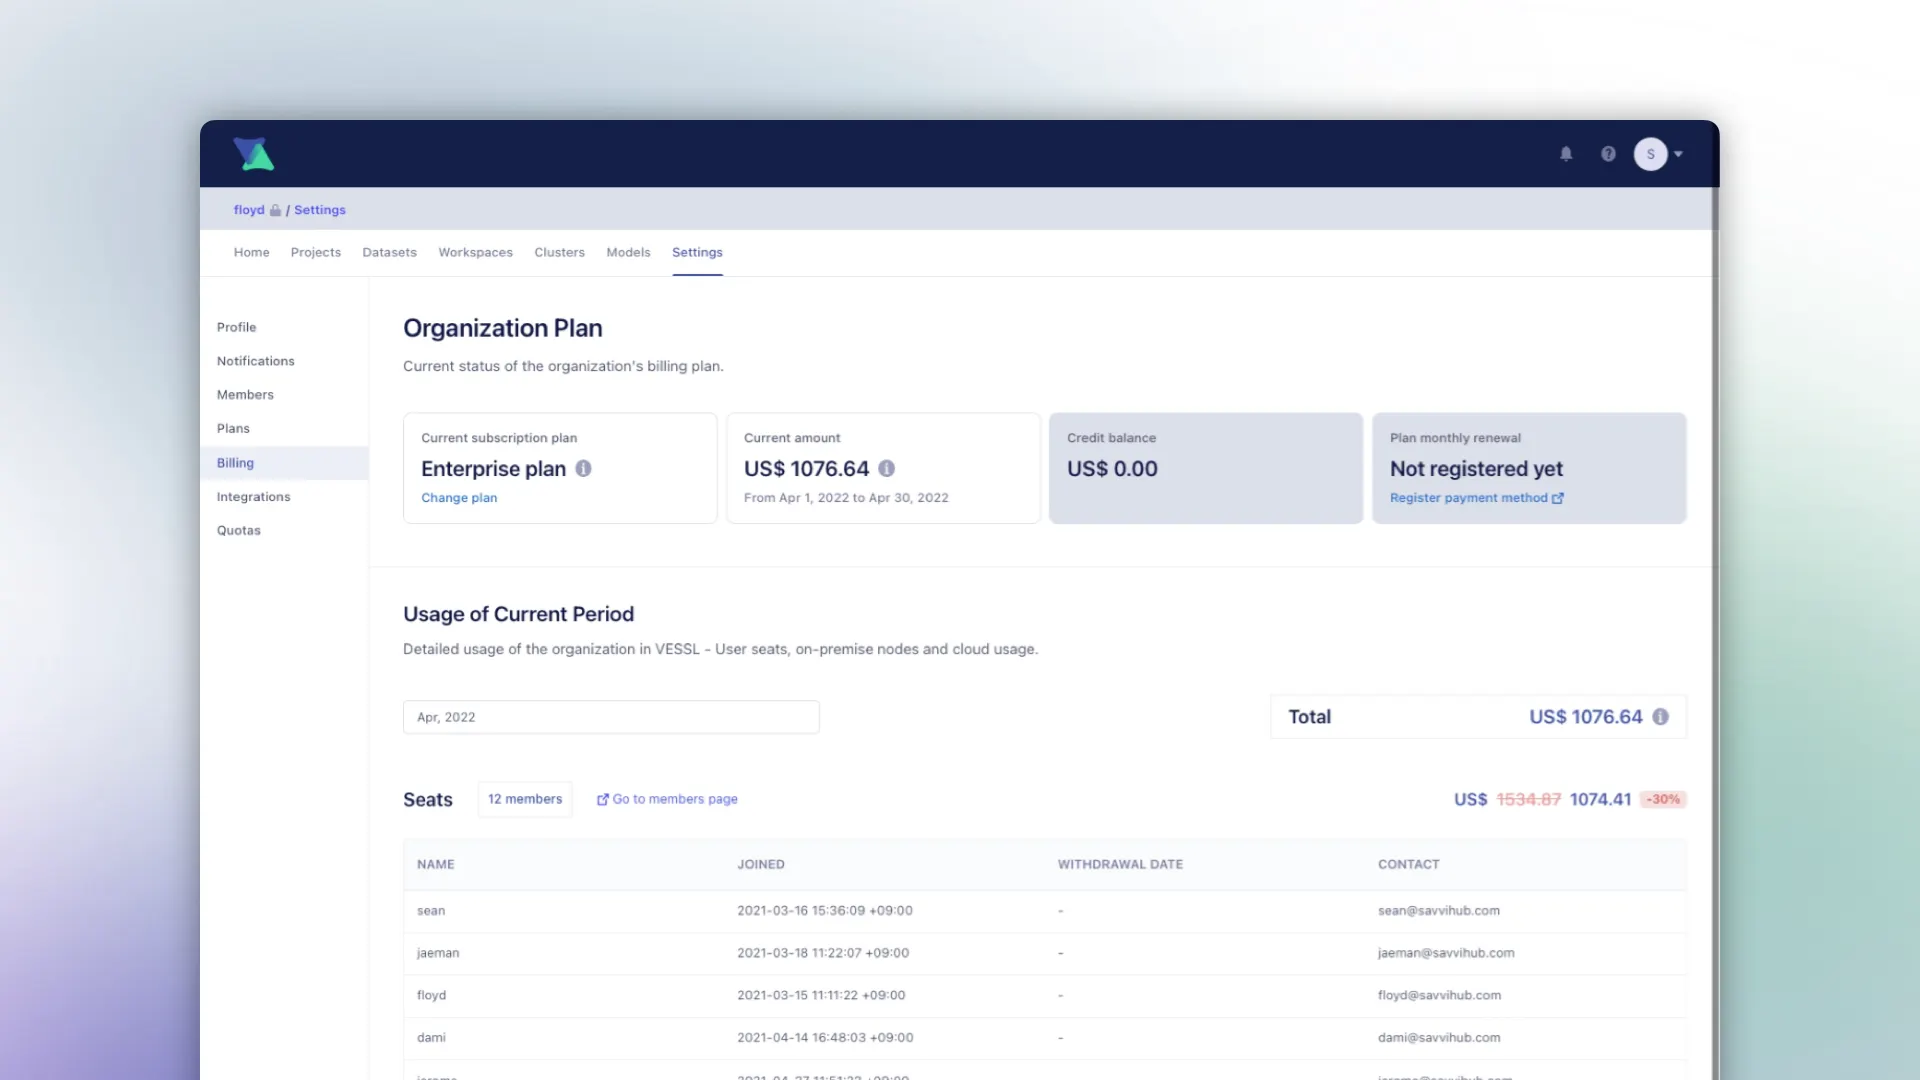The image size is (1920, 1080).
Task: Click the 12 members badge
Action: [525, 799]
